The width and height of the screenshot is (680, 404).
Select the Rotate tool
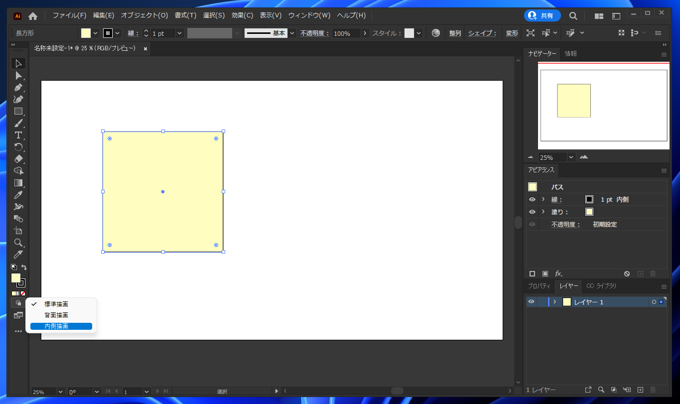pos(18,147)
